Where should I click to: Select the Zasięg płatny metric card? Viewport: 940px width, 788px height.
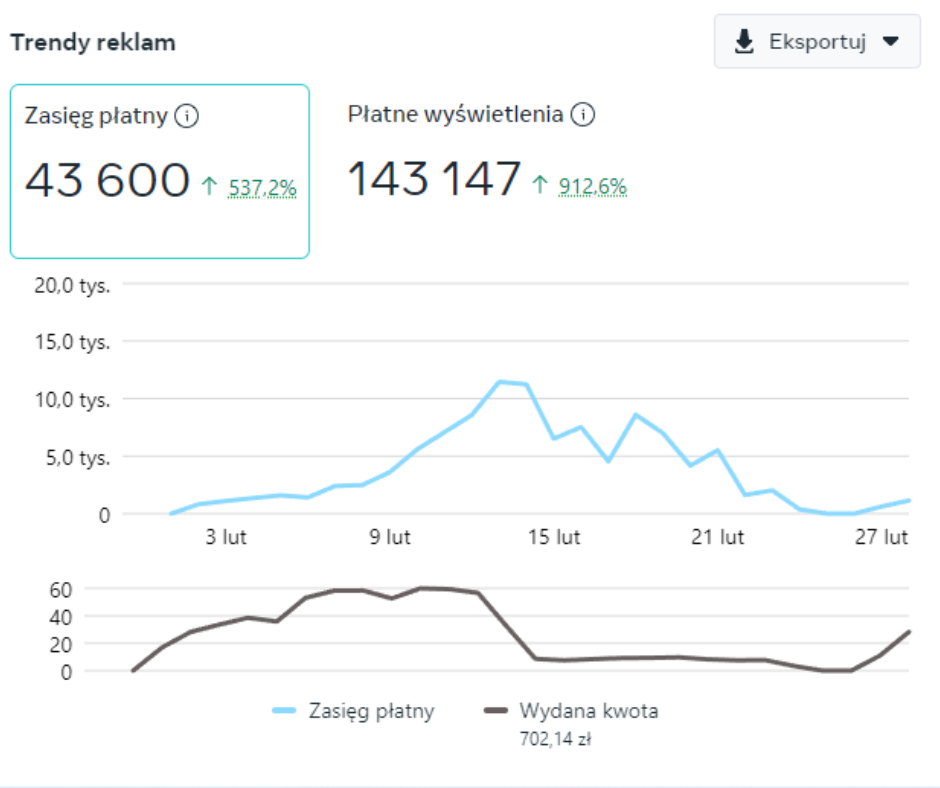(159, 172)
